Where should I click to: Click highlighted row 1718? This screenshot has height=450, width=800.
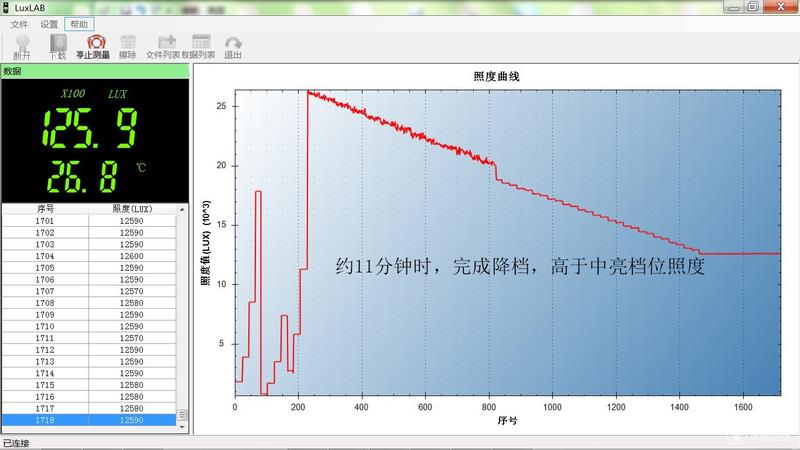click(89, 420)
